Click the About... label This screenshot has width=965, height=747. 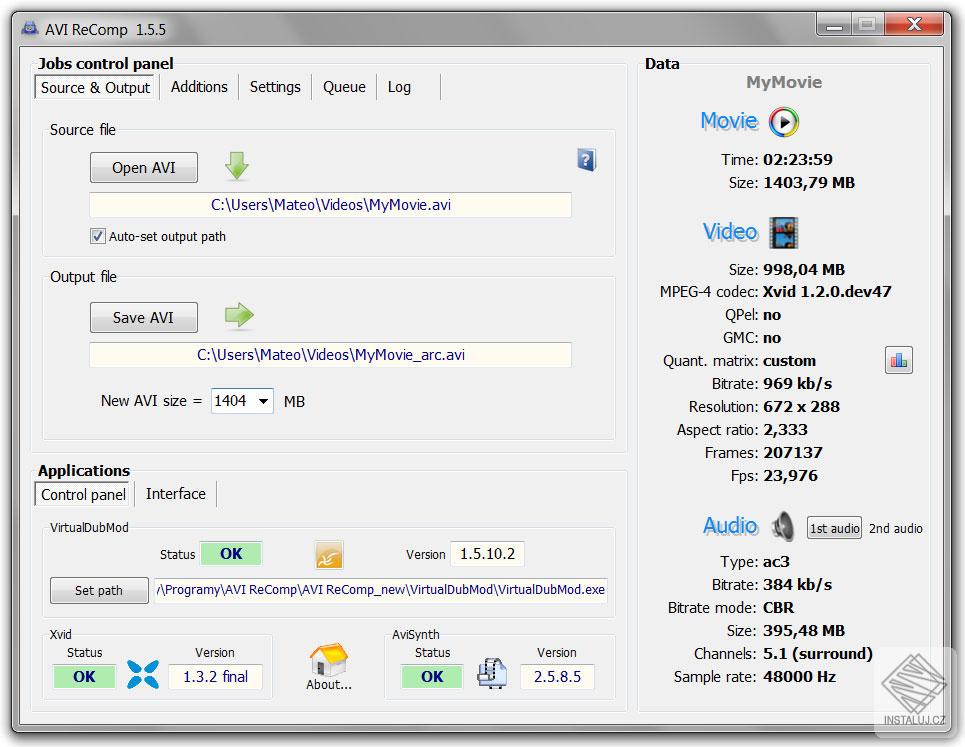[x=329, y=684]
